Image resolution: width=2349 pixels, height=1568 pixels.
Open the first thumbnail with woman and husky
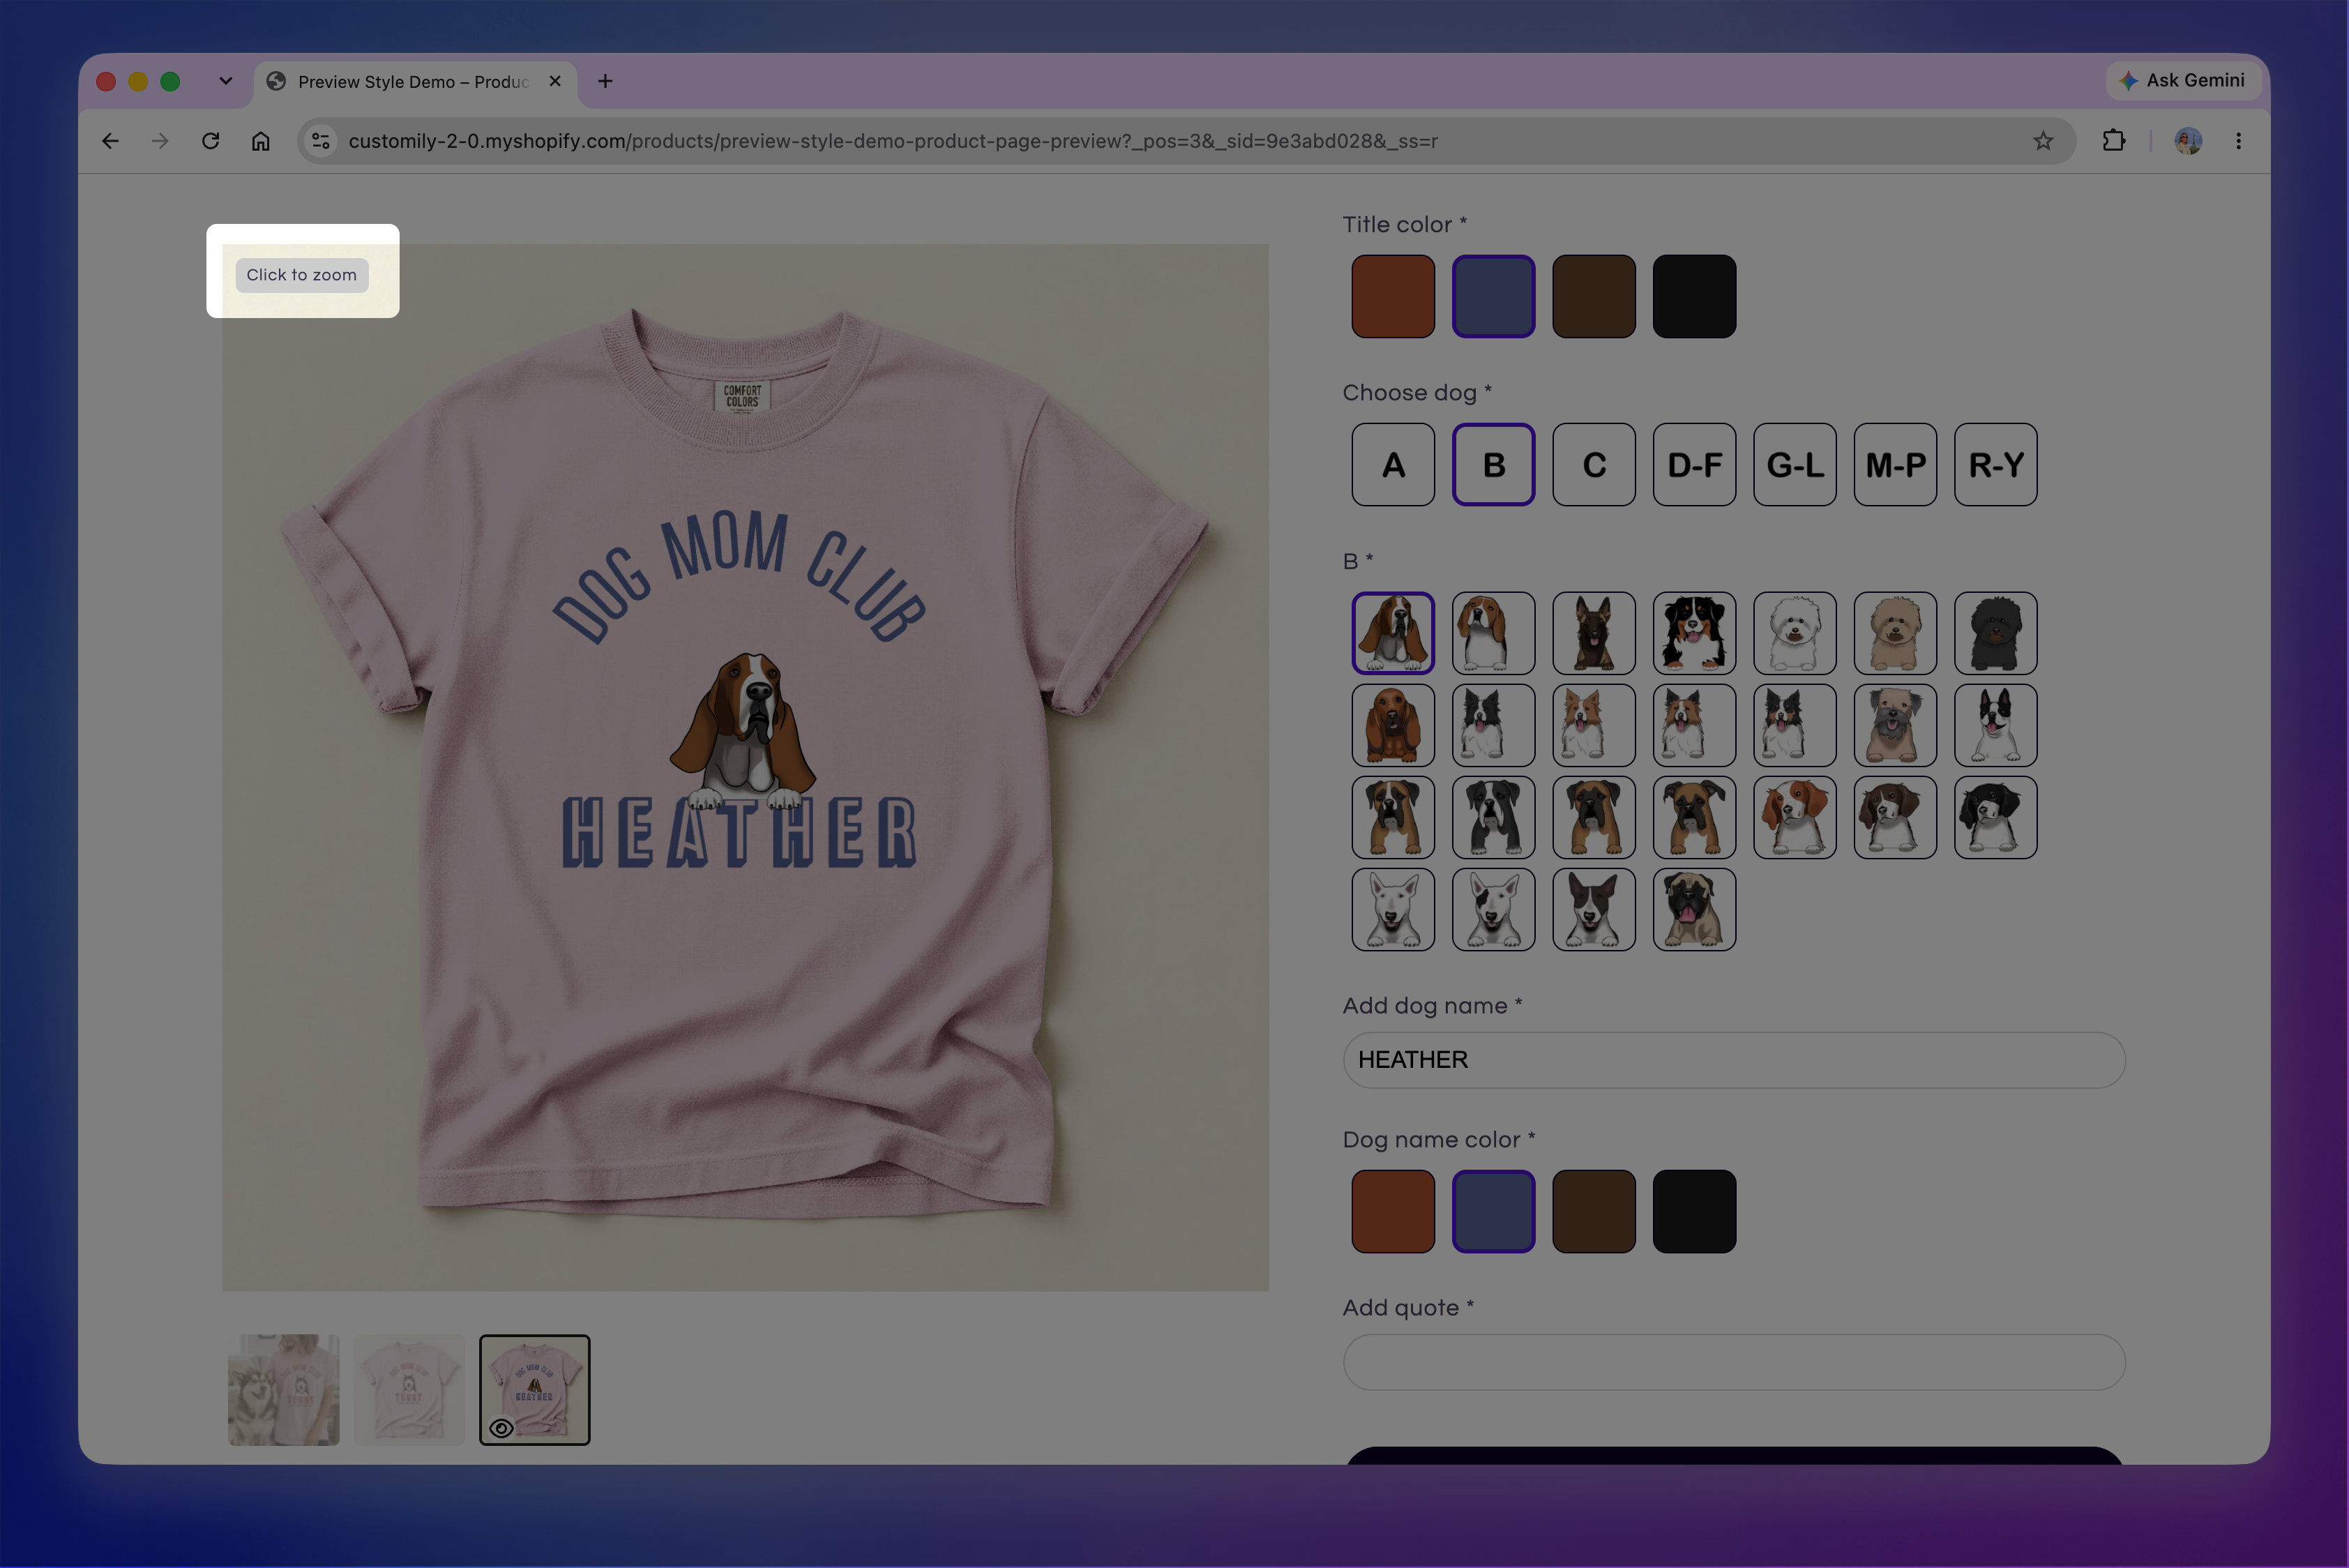(x=284, y=1390)
